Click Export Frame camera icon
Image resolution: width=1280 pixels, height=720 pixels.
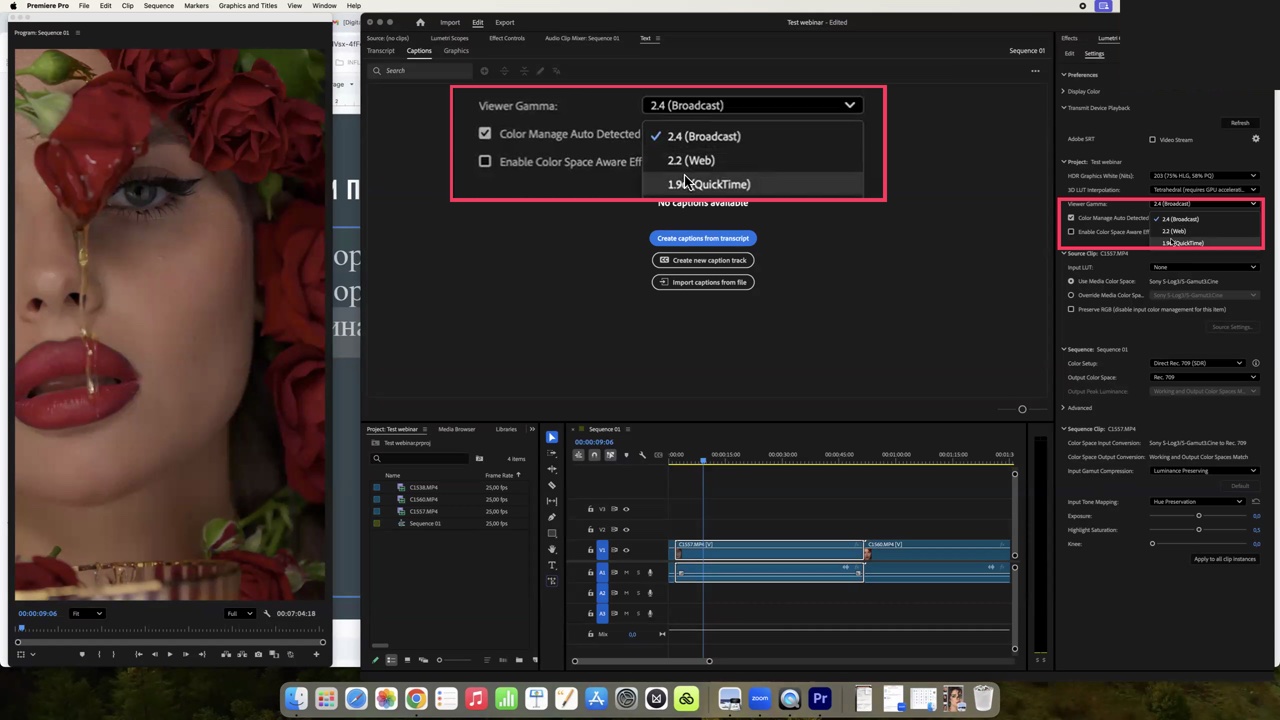pos(258,654)
